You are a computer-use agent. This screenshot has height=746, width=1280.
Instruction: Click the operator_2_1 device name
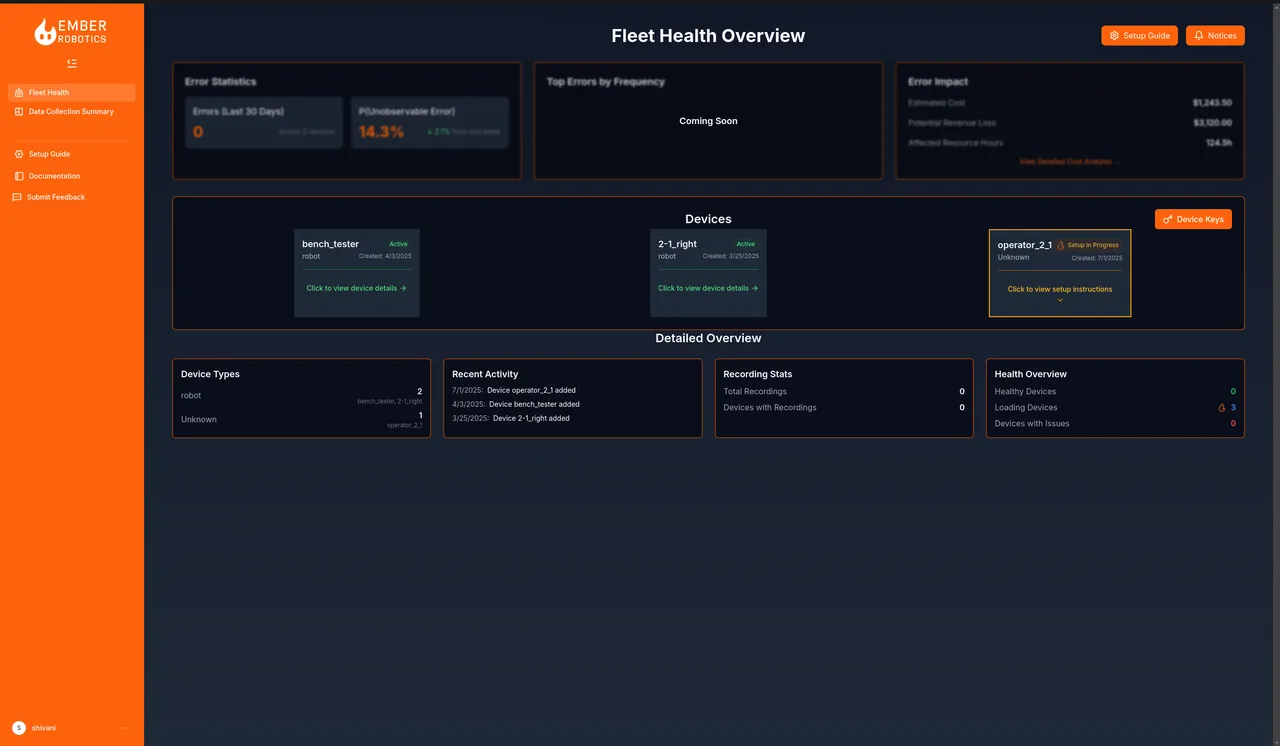click(x=1024, y=245)
